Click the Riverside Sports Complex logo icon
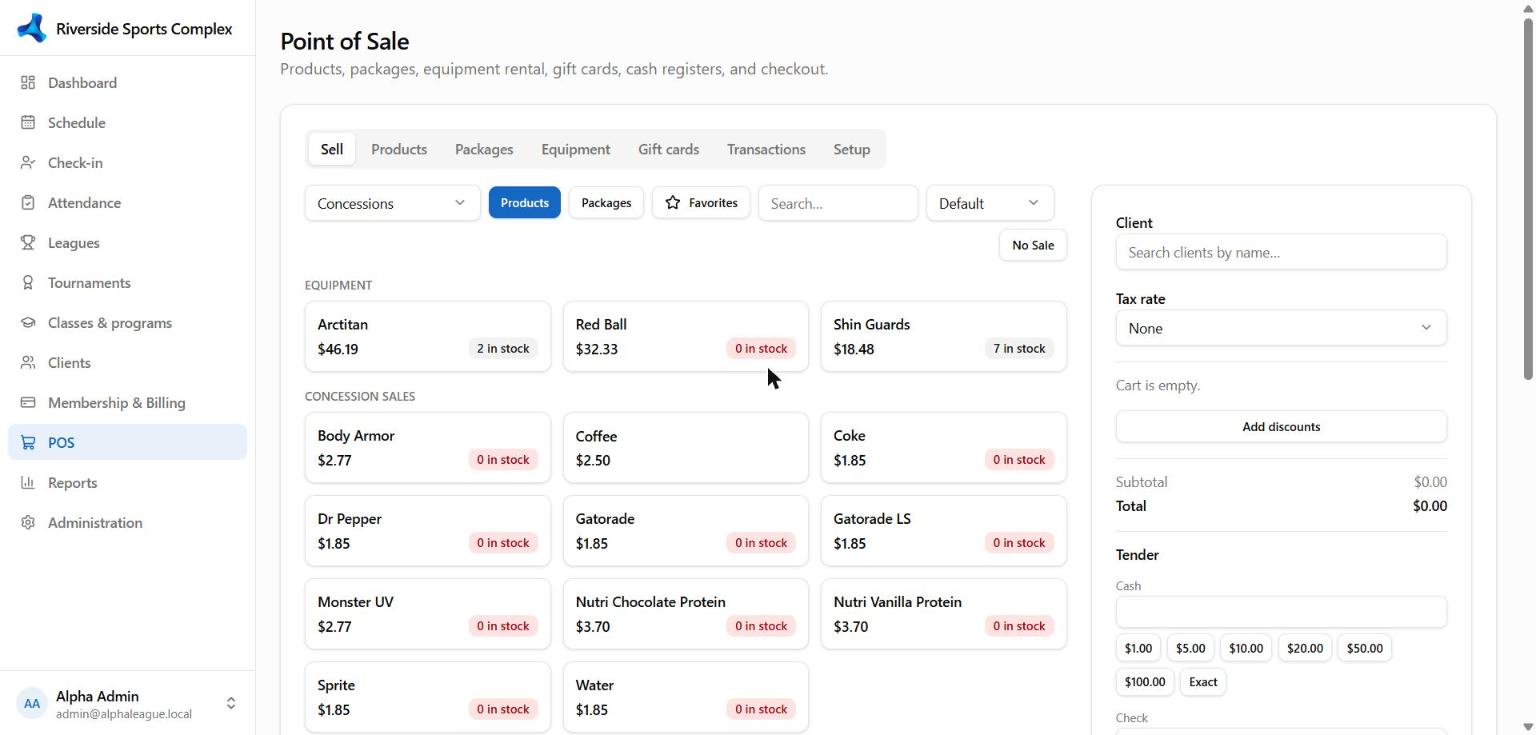 [32, 28]
